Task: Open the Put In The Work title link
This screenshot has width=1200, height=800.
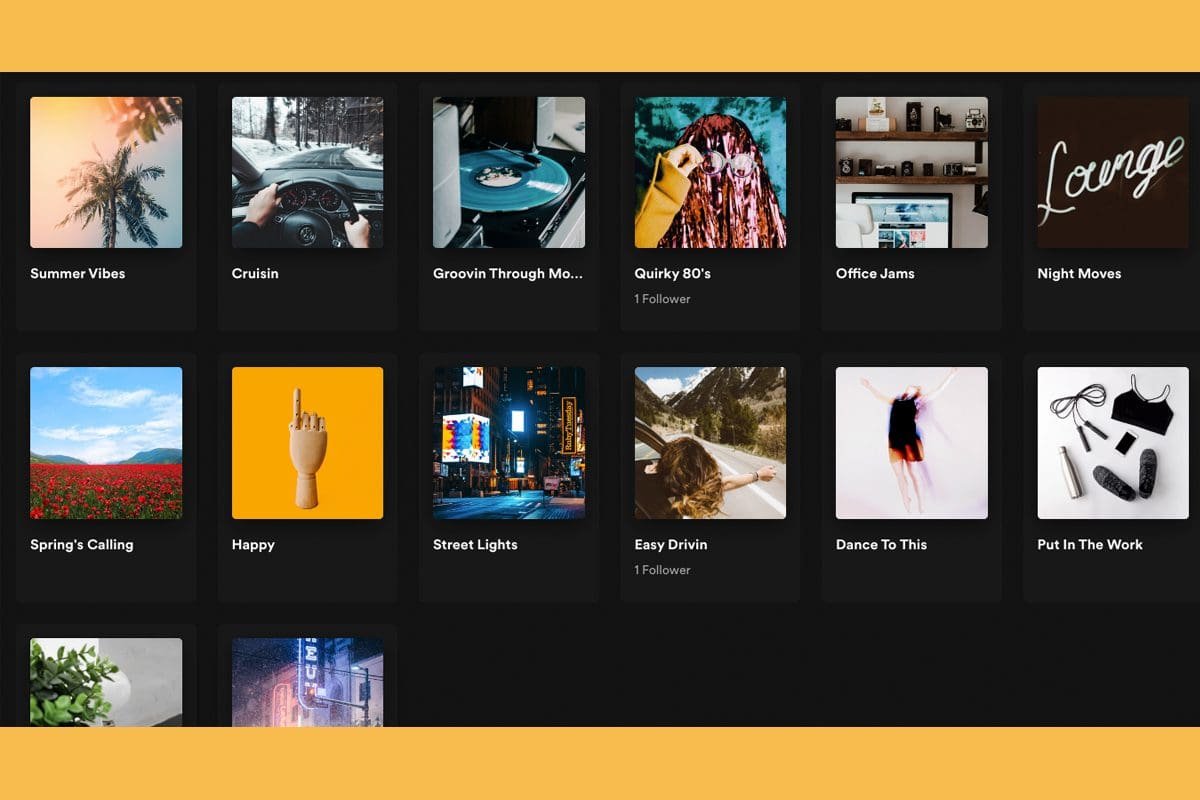Action: [x=1089, y=545]
